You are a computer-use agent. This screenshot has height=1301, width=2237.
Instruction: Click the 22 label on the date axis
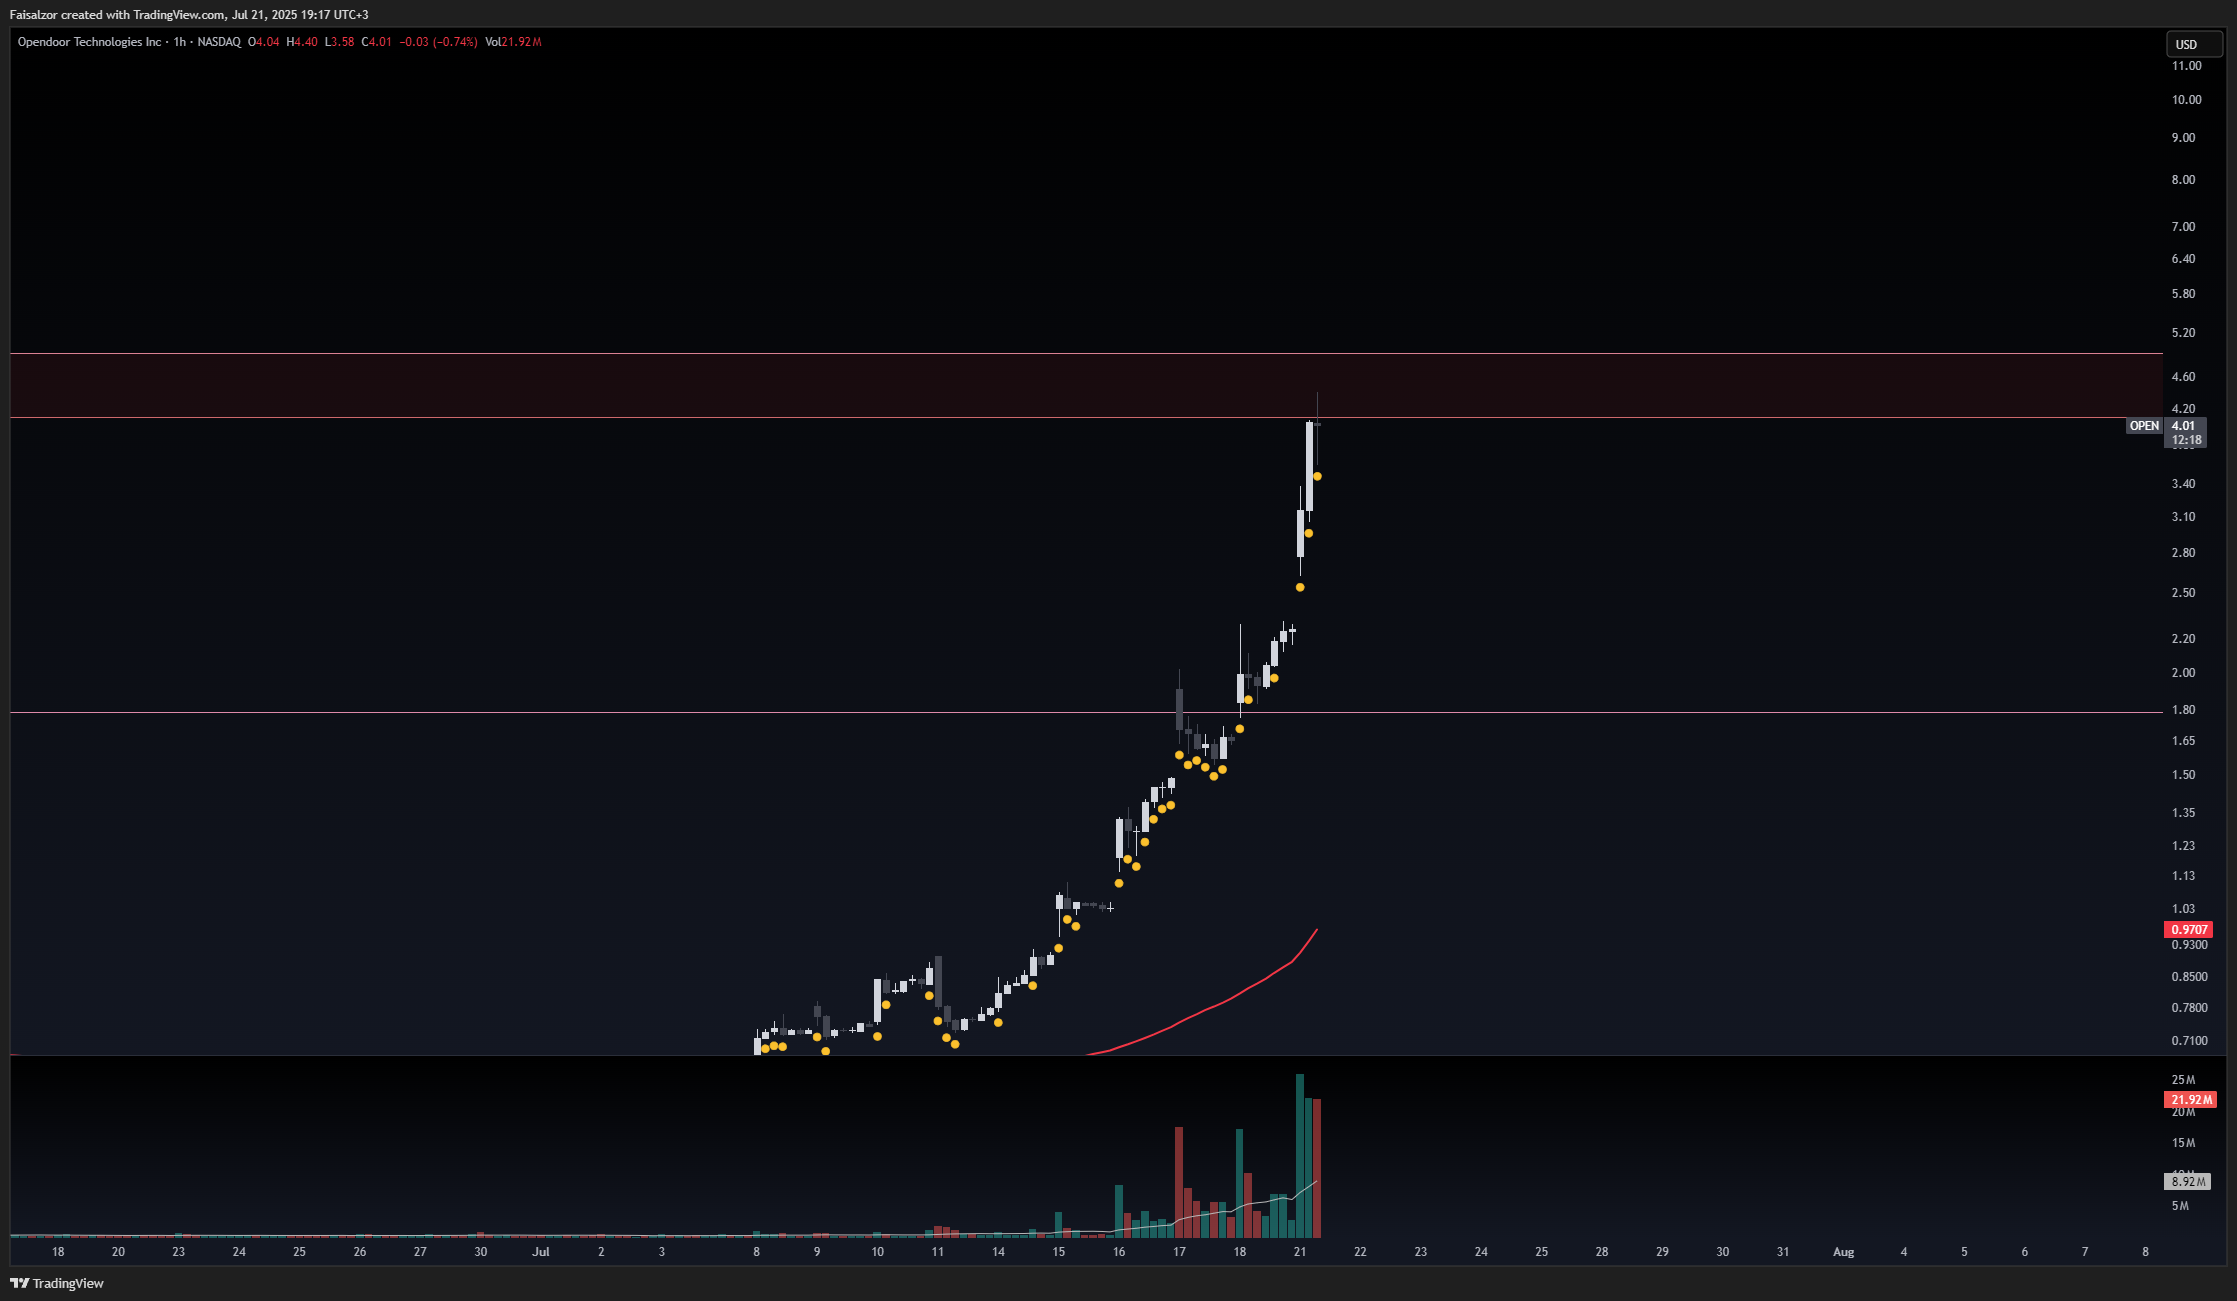(x=1360, y=1252)
